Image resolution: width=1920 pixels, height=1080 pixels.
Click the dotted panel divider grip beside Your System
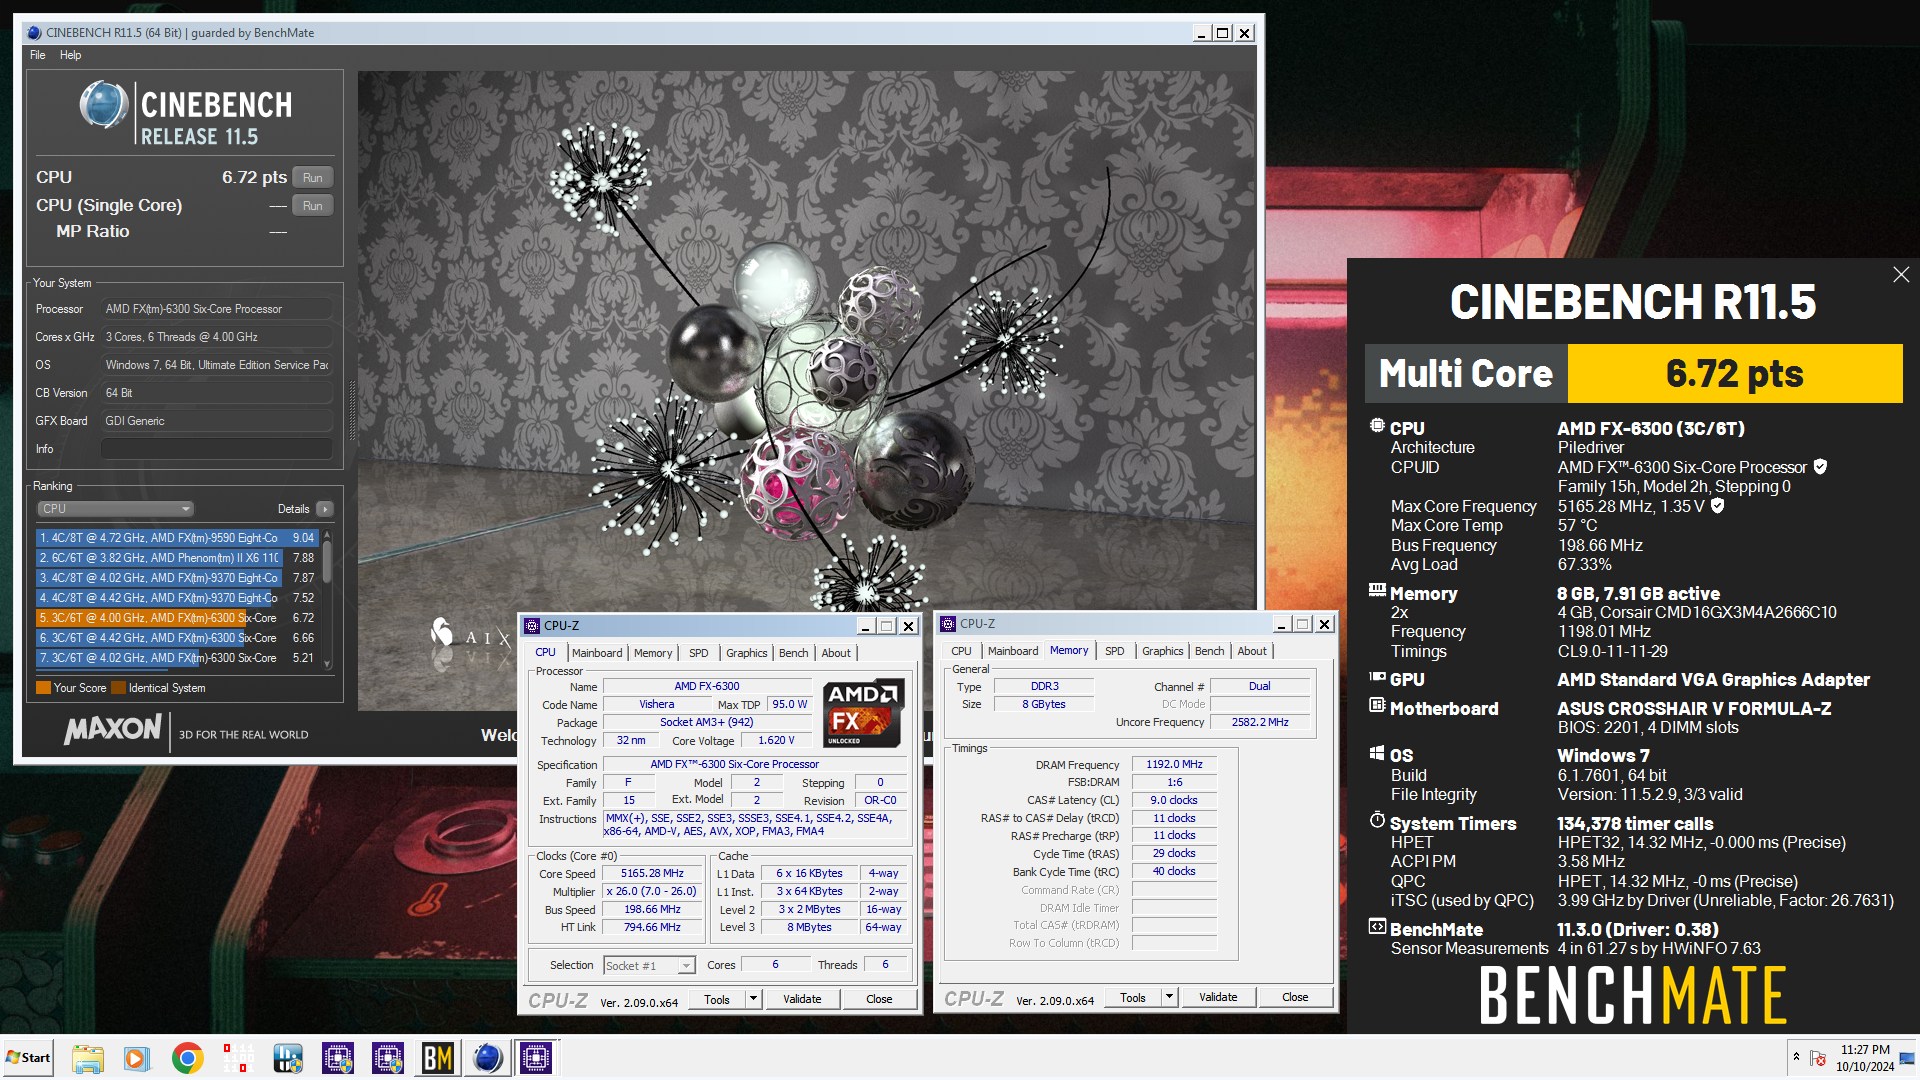[x=351, y=411]
